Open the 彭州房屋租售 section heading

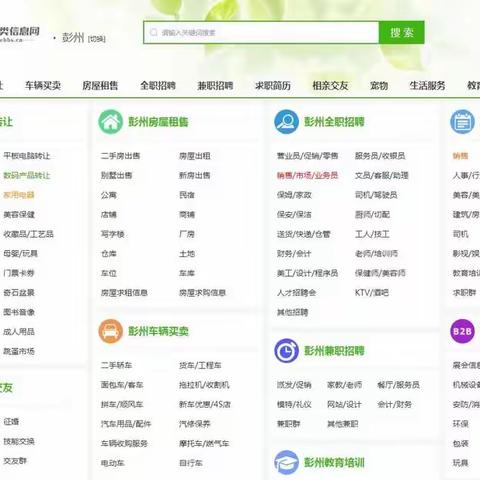[158, 122]
